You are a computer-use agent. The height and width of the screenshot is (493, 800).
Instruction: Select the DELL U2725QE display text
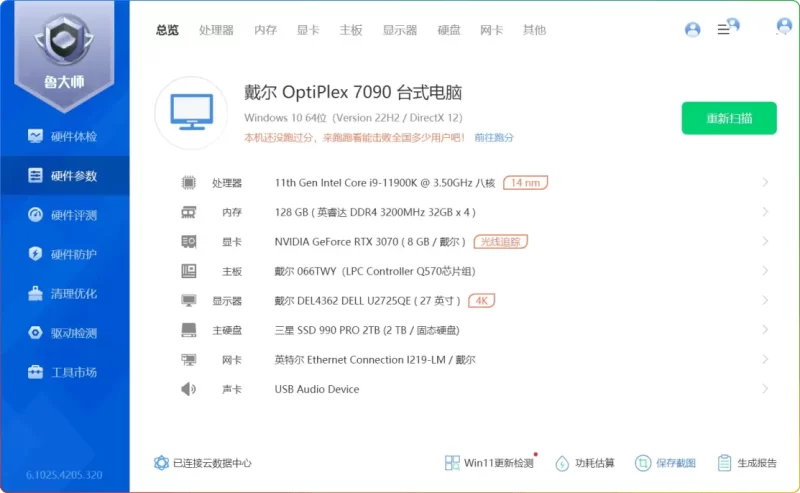(x=367, y=301)
